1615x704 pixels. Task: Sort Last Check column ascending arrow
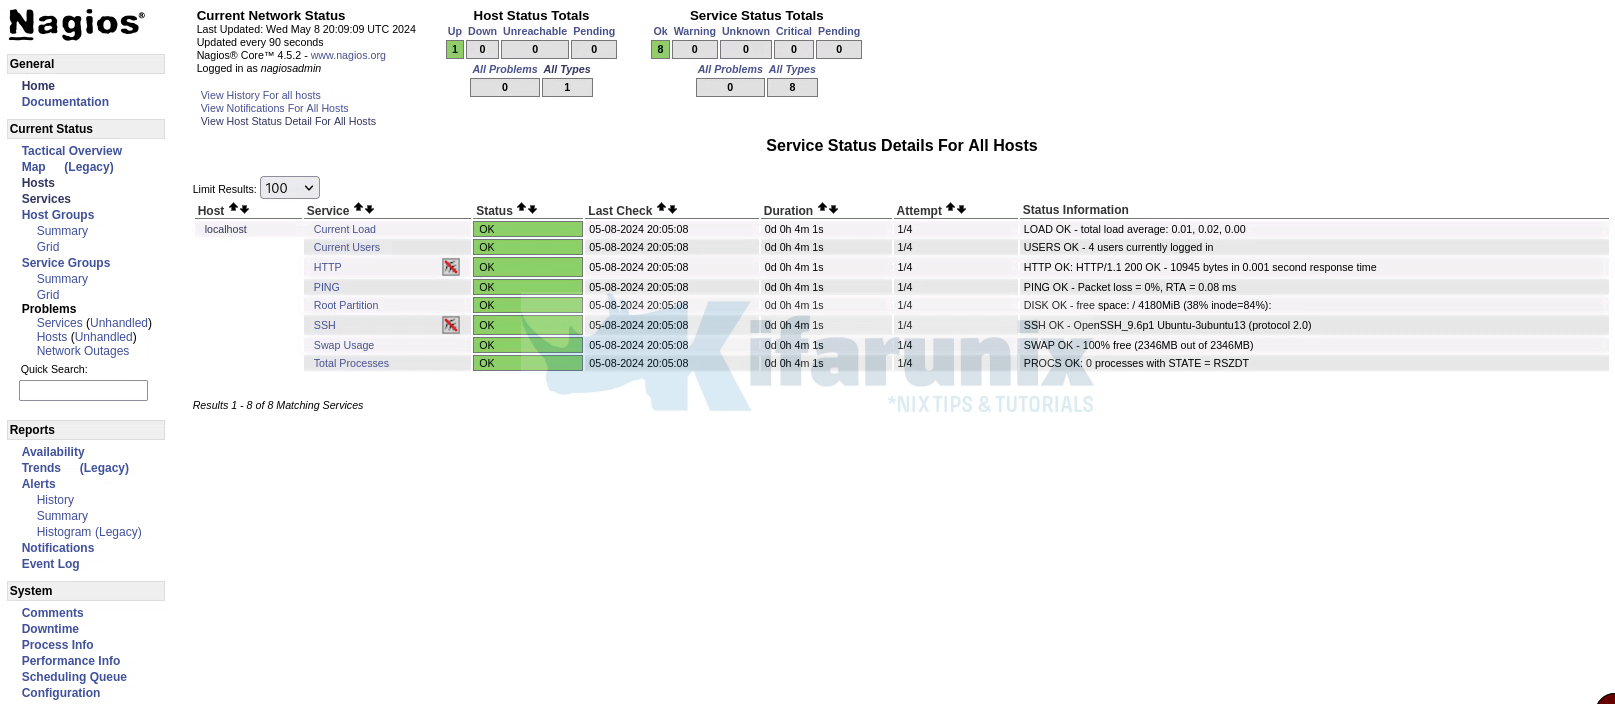(661, 209)
